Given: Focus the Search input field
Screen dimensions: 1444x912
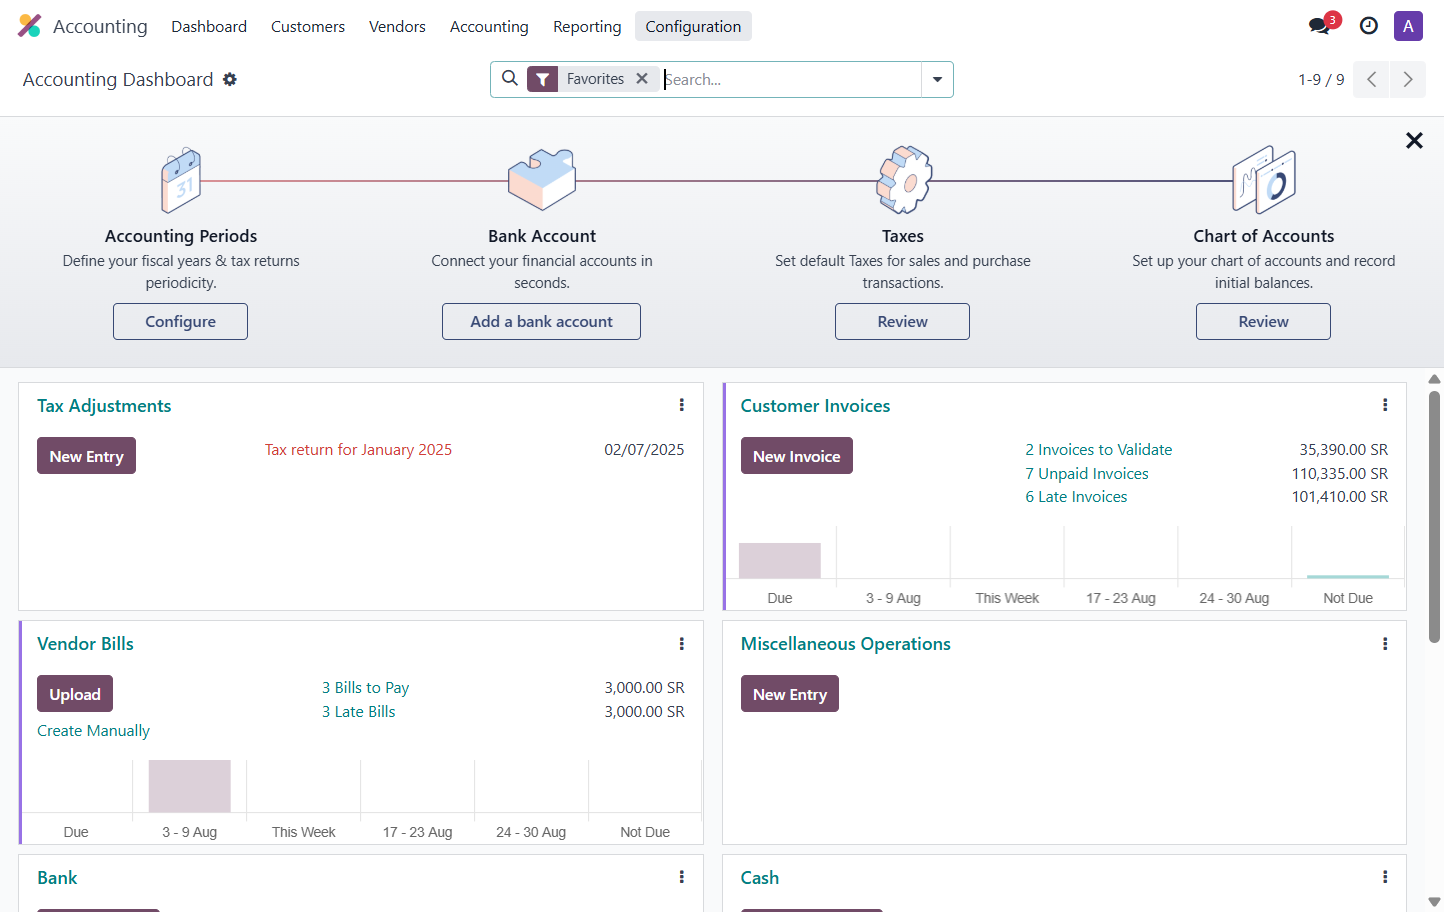Looking at the screenshot, I should coord(790,79).
